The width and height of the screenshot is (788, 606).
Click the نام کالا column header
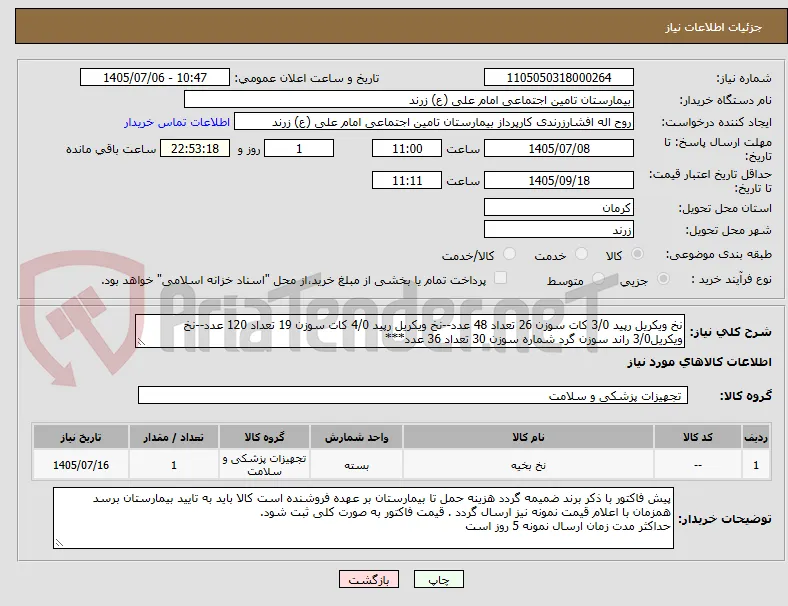point(528,437)
